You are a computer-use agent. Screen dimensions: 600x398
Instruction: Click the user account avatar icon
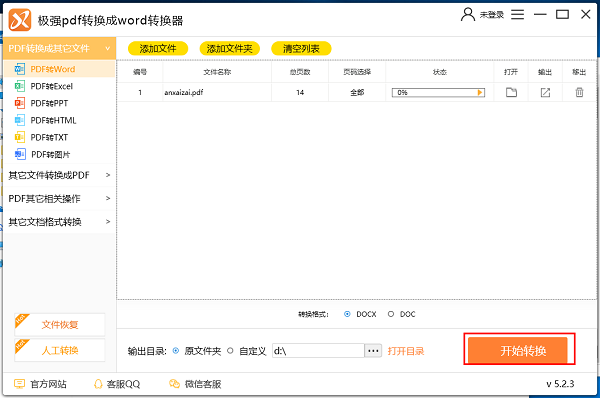[x=468, y=14]
